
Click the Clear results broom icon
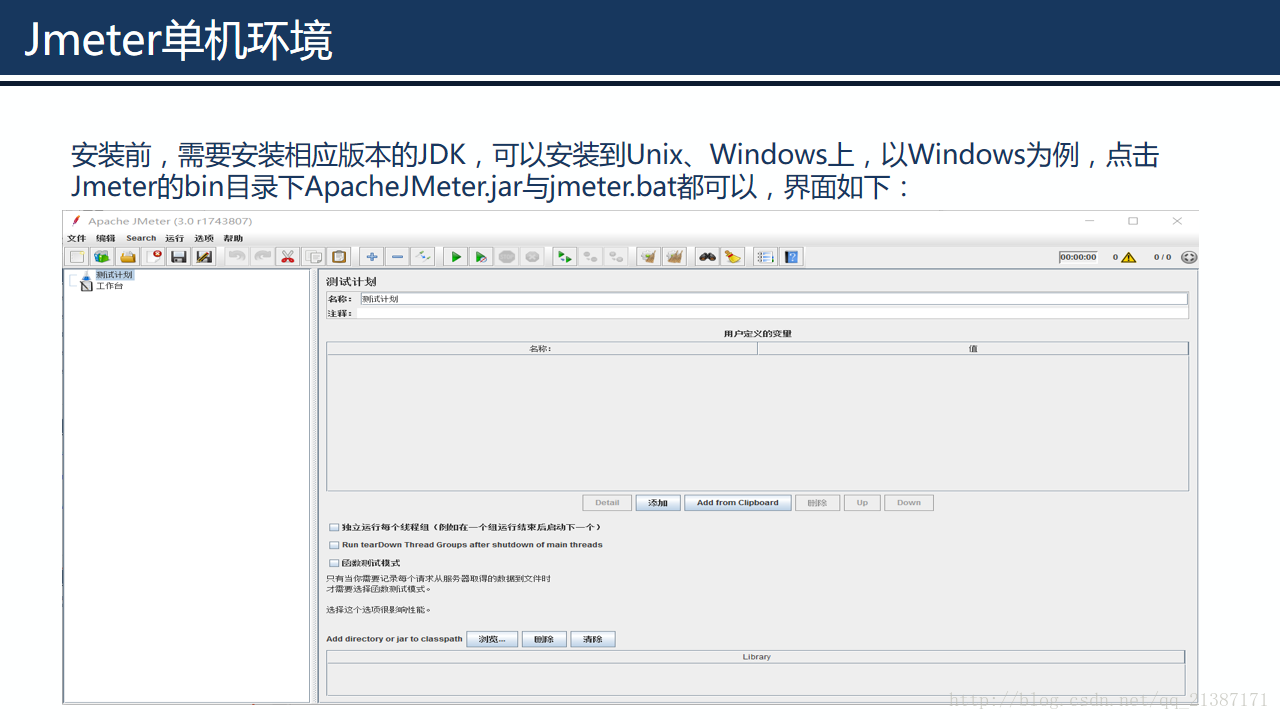pyautogui.click(x=649, y=257)
